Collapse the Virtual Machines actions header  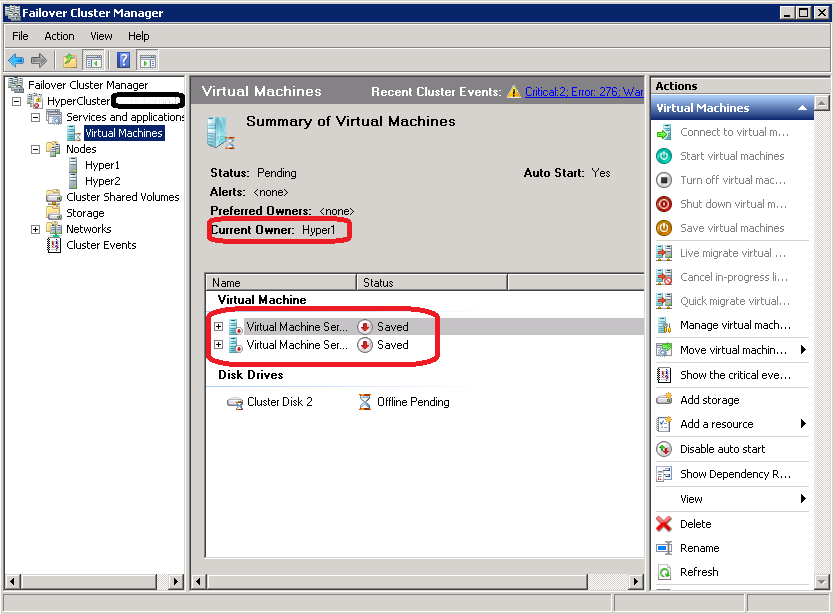(803, 108)
